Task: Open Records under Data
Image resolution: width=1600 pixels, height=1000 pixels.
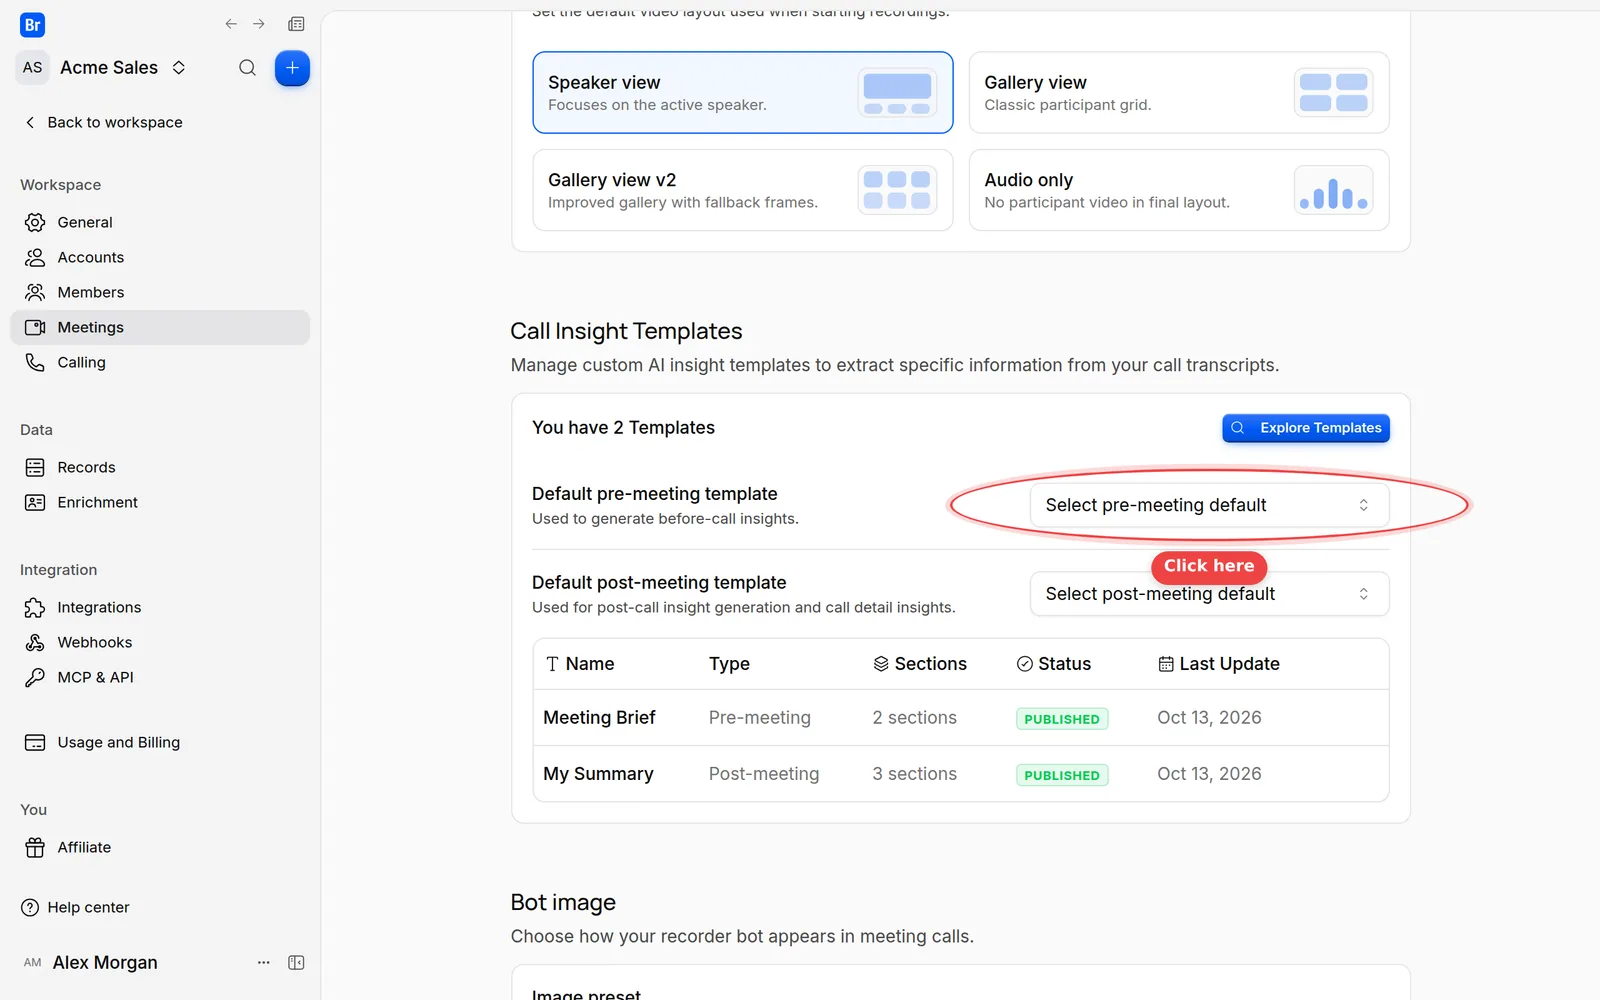Action: coord(160,467)
